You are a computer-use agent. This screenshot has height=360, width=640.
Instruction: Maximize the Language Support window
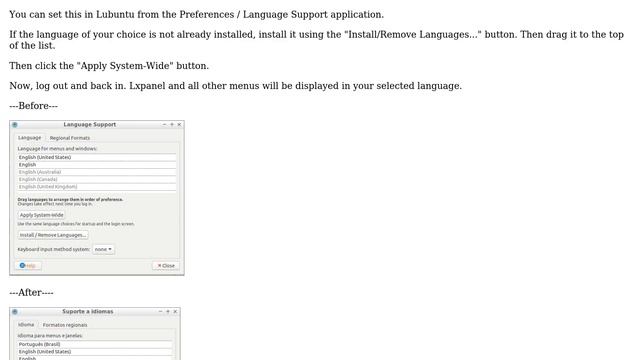coord(172,124)
